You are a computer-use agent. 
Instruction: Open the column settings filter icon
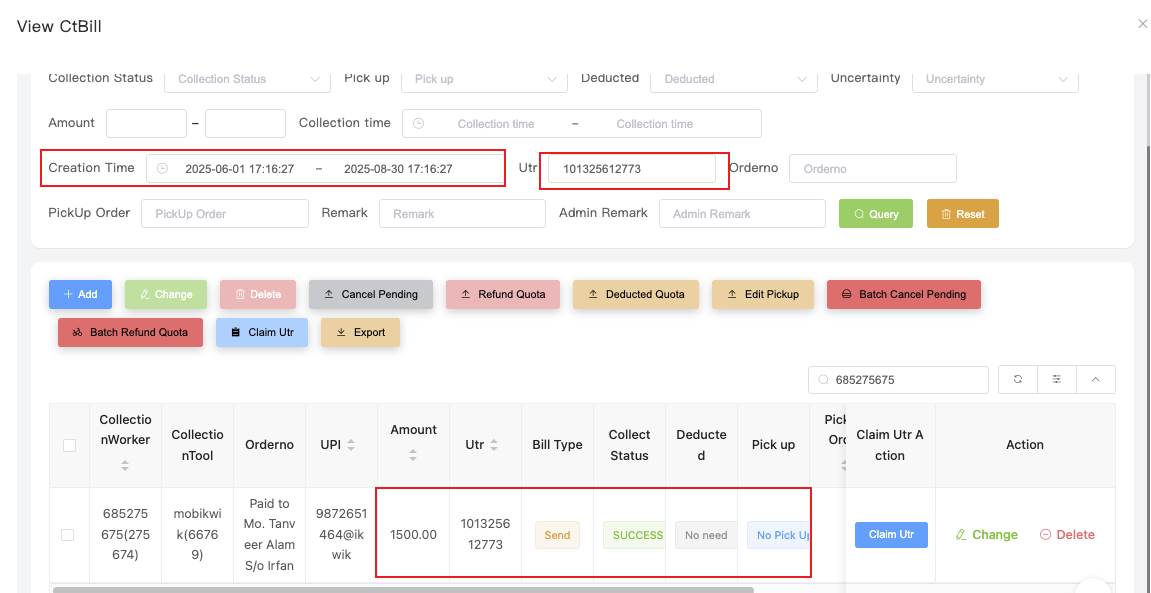click(x=1057, y=380)
